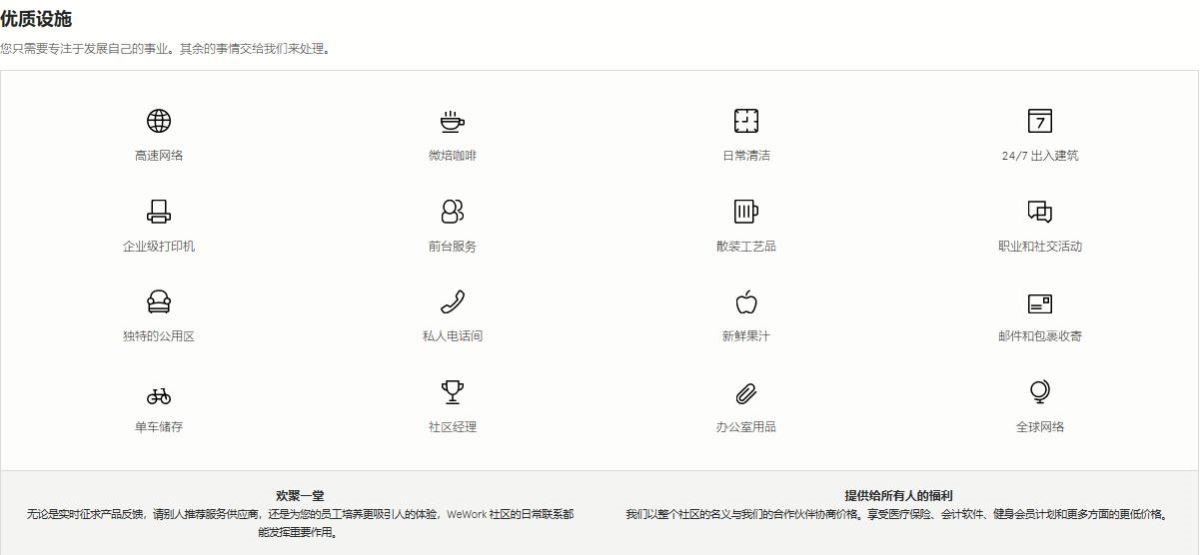This screenshot has height=555, width=1200.
Task: Click the chat bubbles icon for 职业和社交活动
Action: click(1040, 211)
